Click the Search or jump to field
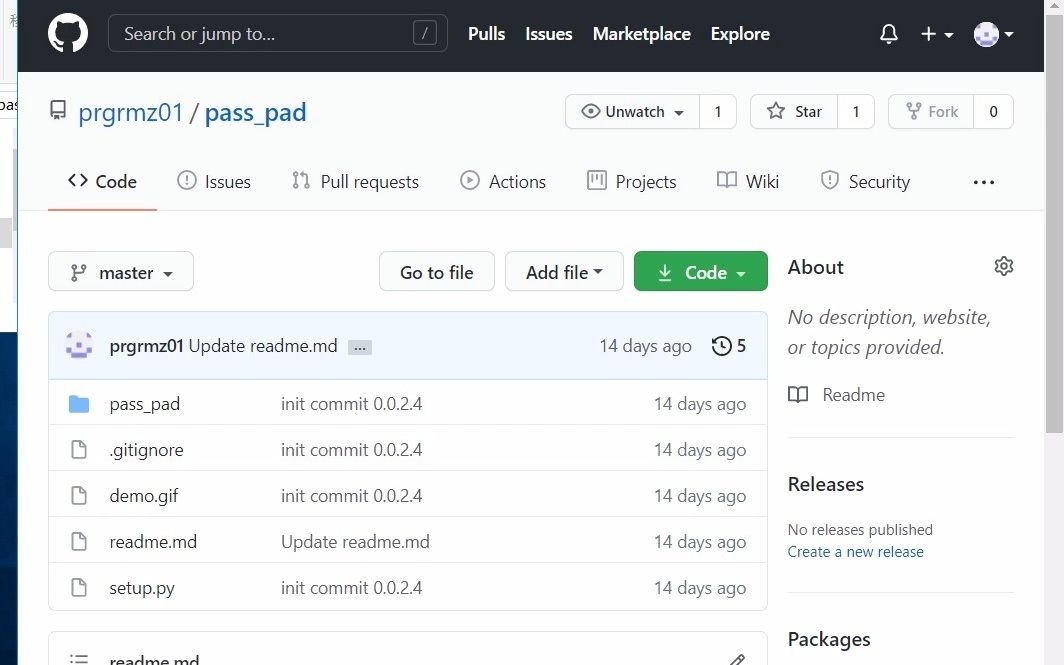This screenshot has width=1064, height=665. pos(277,34)
